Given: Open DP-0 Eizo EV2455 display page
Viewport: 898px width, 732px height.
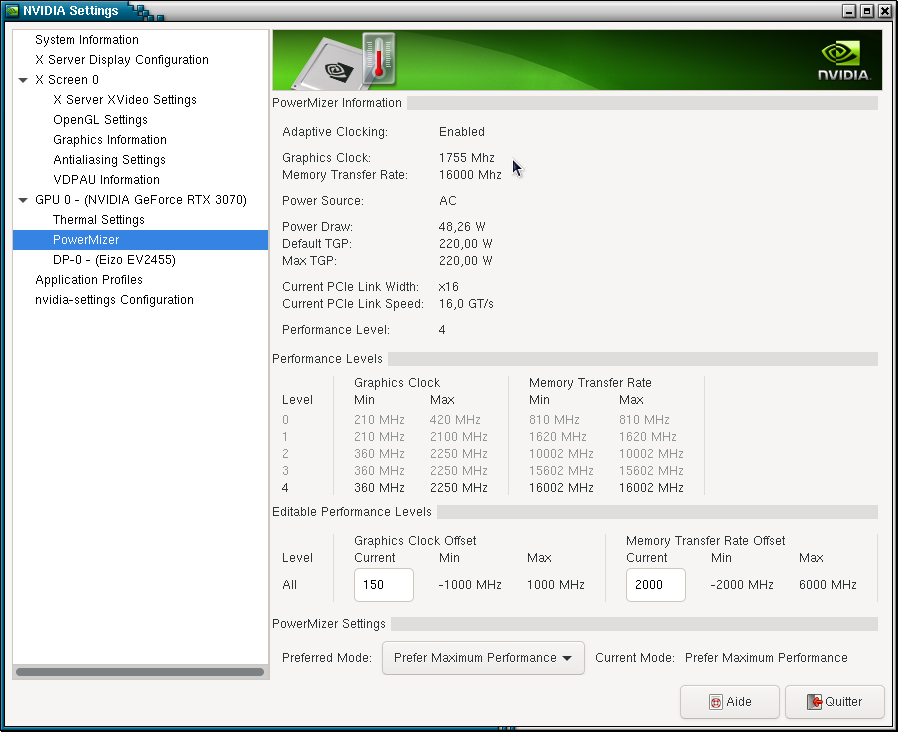Looking at the screenshot, I should (x=114, y=260).
